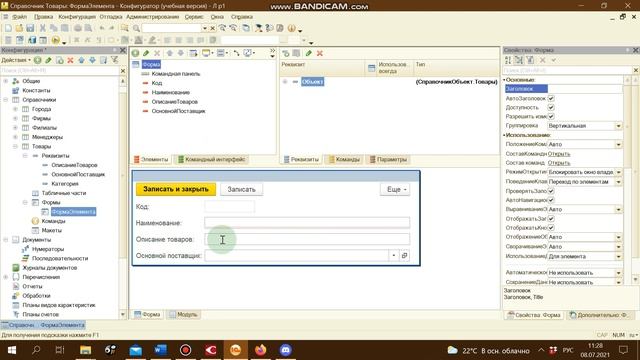The image size is (640, 360).
Task: Toggle the ПроверятьЗаполнение checkbox
Action: click(x=551, y=191)
